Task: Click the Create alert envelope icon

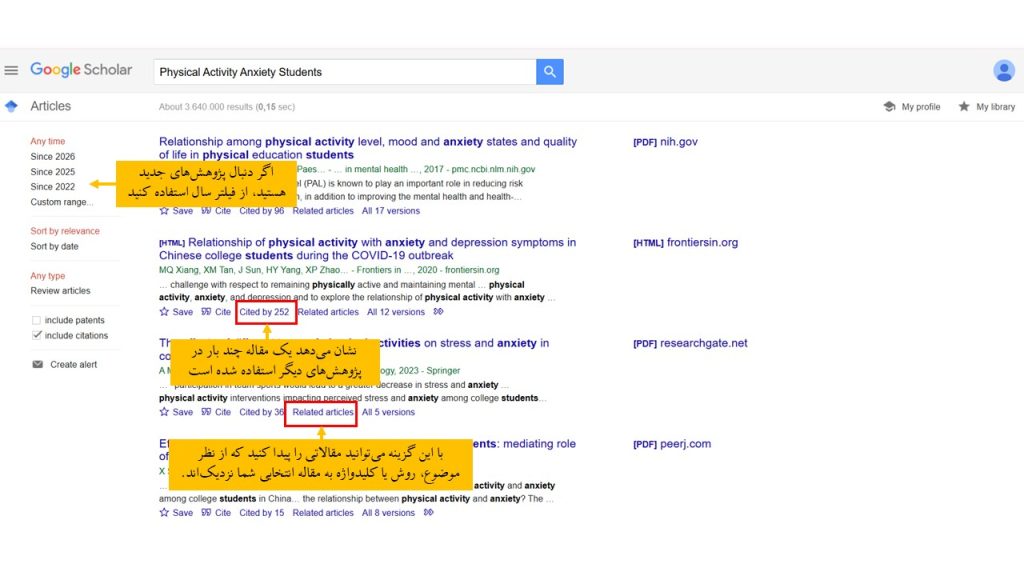Action: [x=37, y=364]
